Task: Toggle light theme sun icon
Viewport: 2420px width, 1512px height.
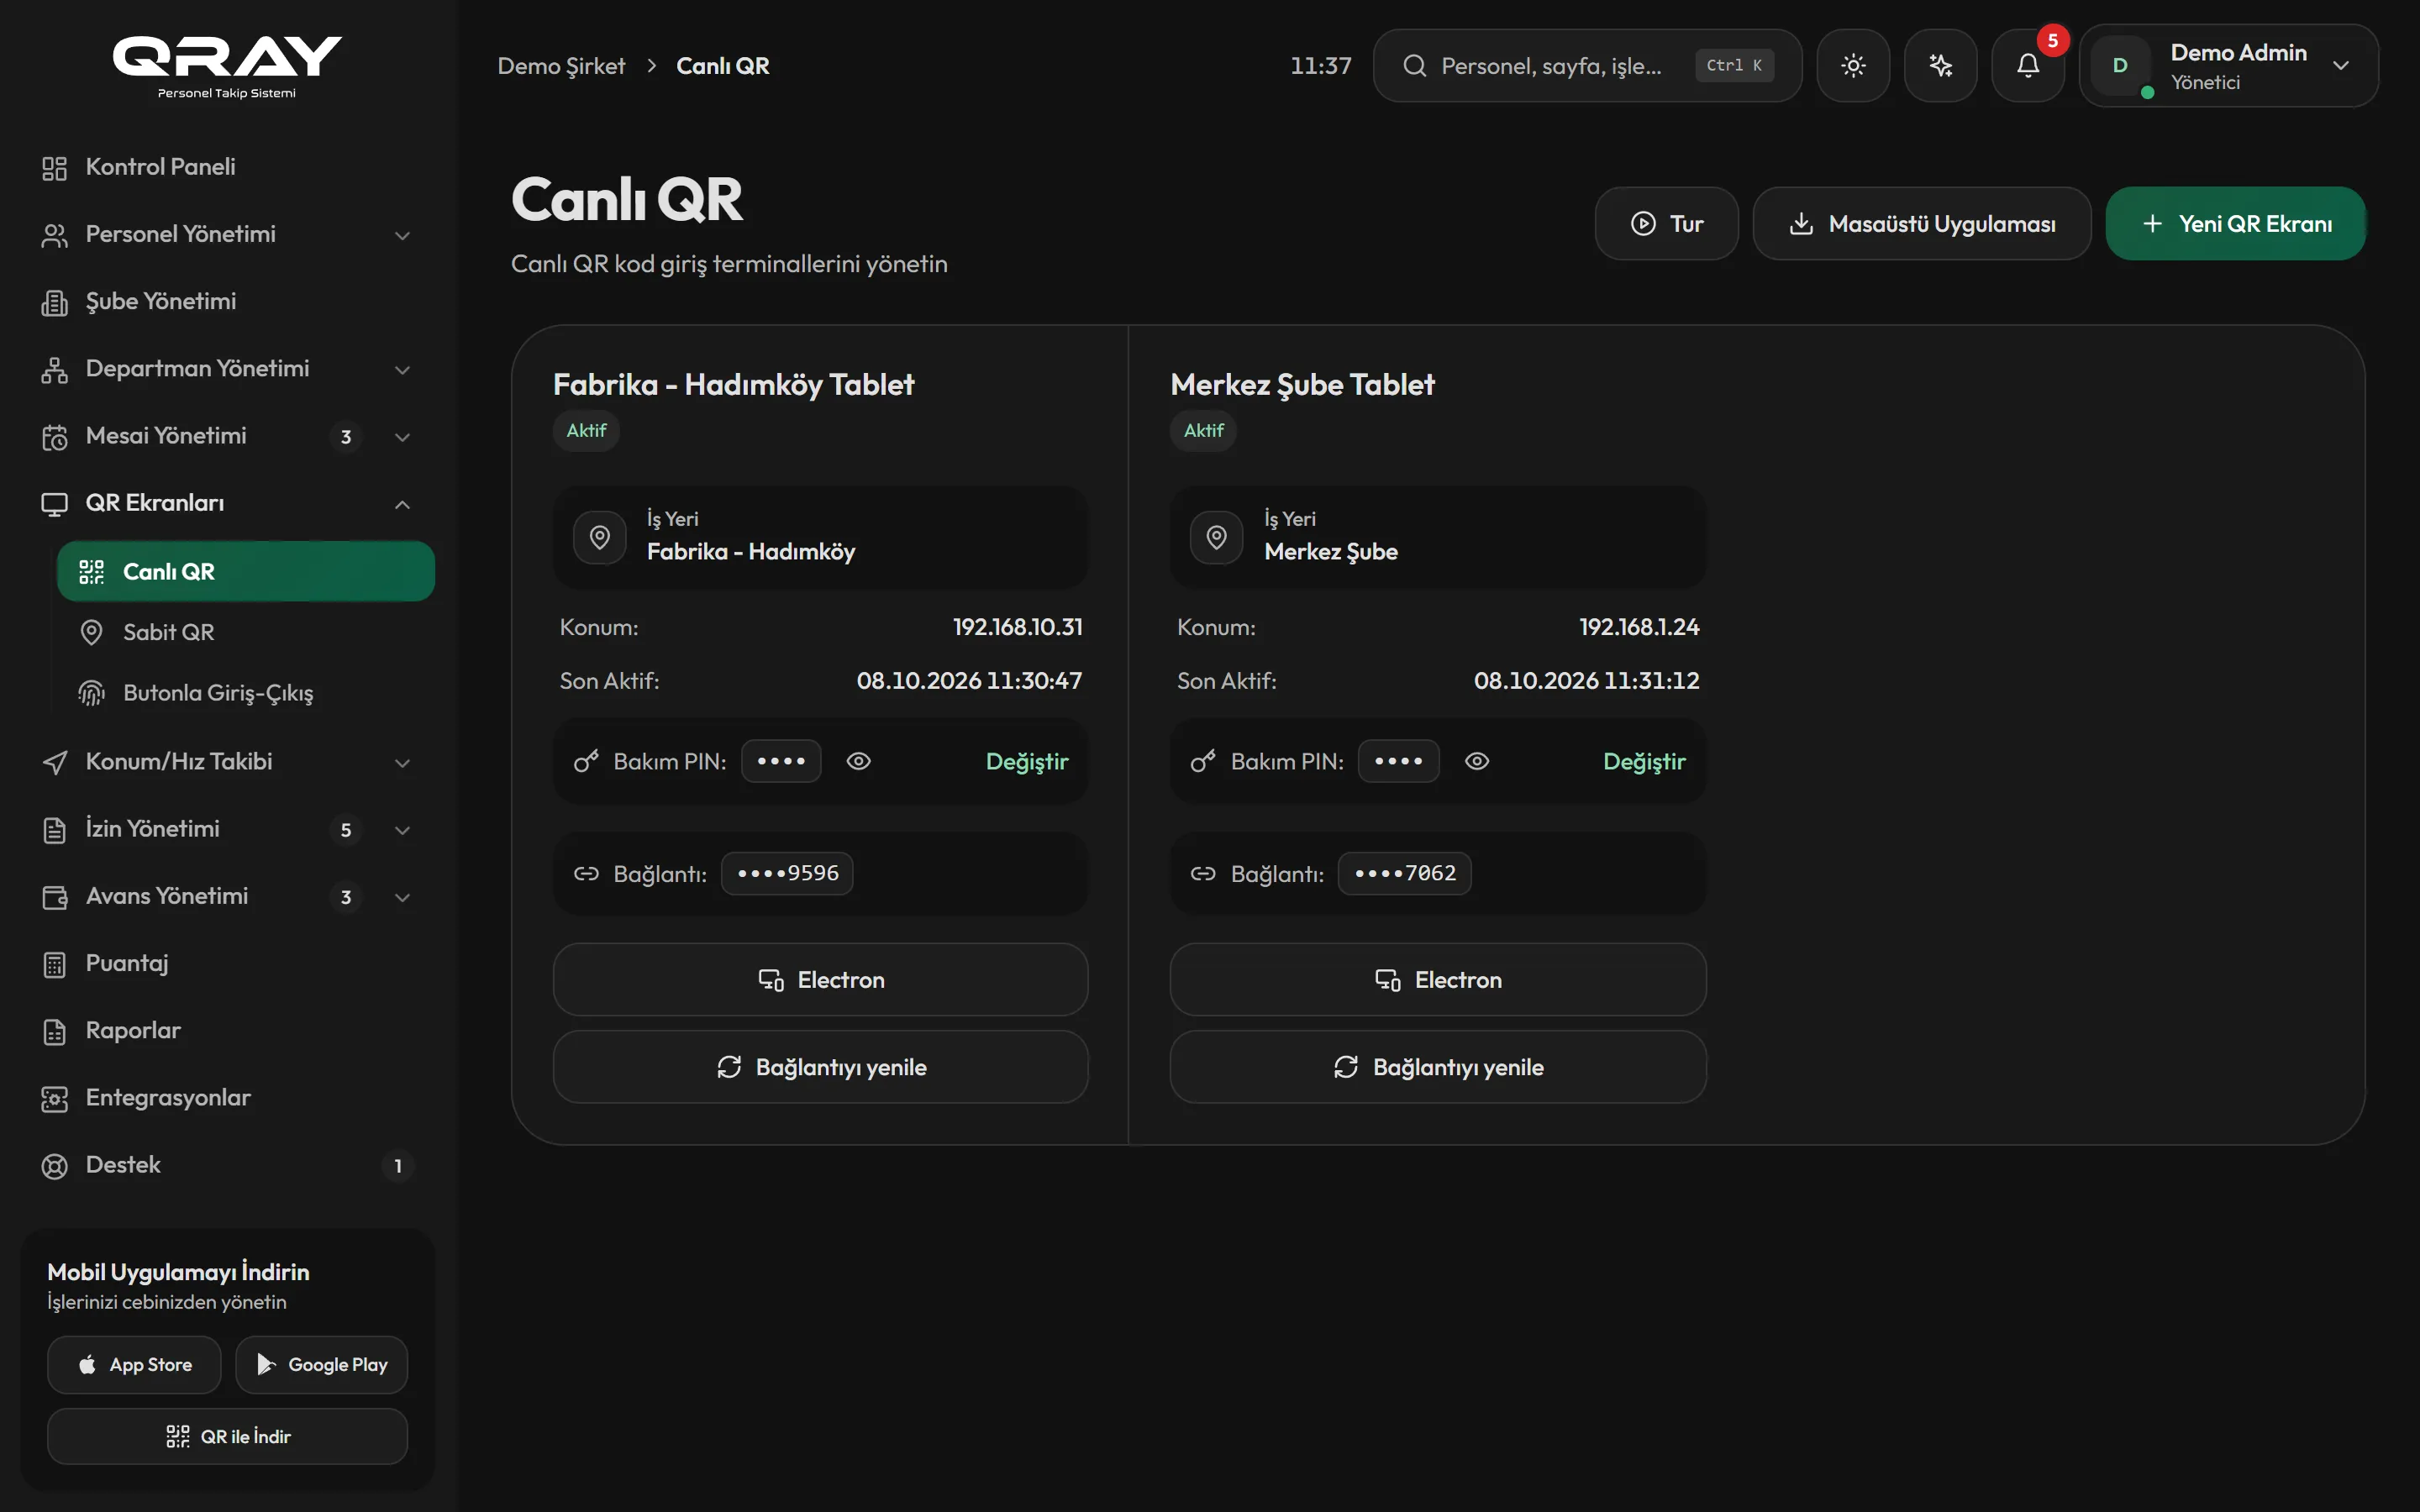Action: coord(1853,66)
